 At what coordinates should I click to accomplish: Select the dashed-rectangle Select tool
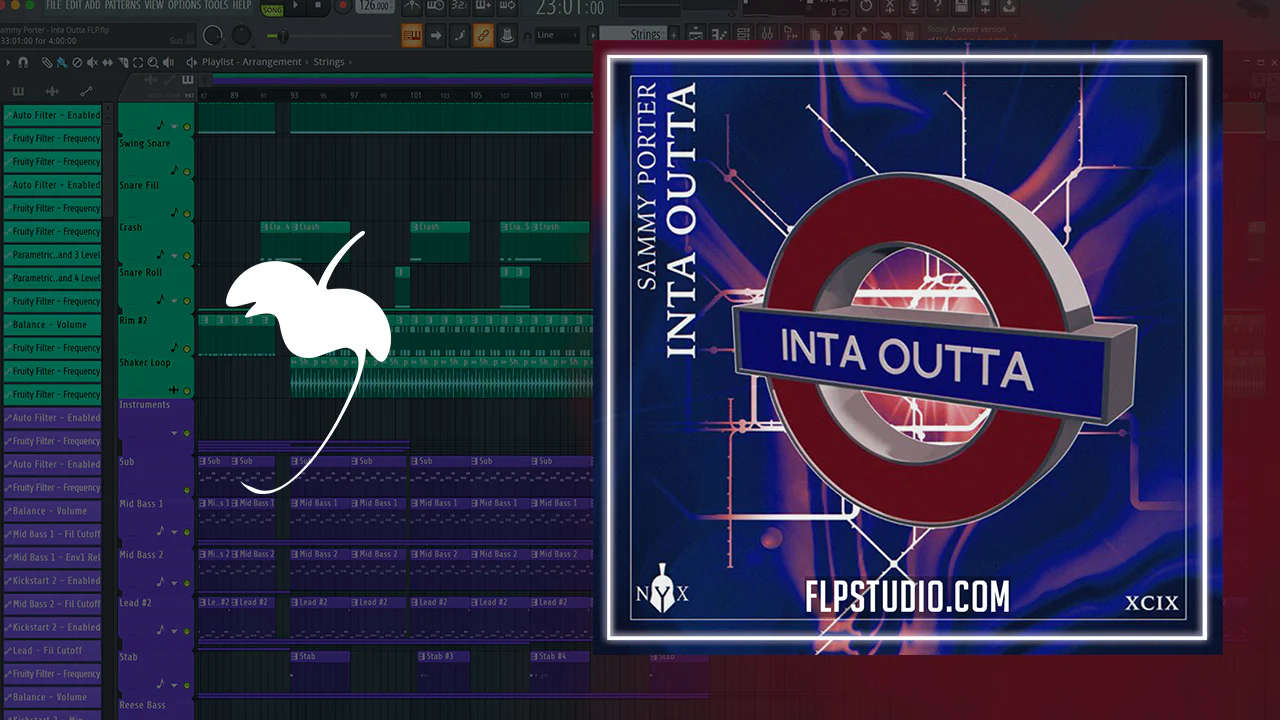point(137,62)
